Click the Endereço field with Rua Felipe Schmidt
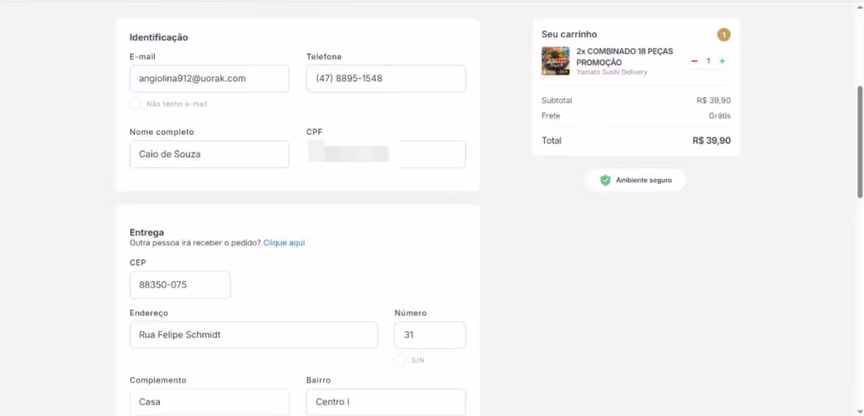864x416 pixels. coord(253,335)
